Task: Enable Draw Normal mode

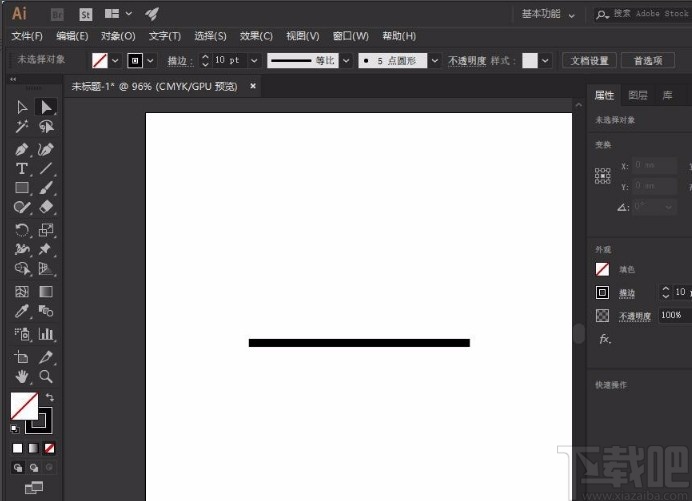Action: point(18,468)
